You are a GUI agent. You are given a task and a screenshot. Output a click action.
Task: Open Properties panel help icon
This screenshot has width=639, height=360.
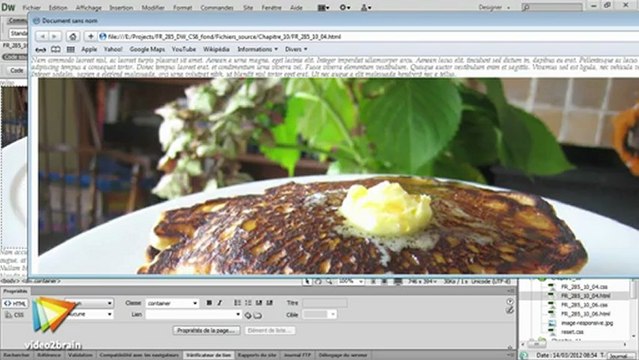(510, 302)
